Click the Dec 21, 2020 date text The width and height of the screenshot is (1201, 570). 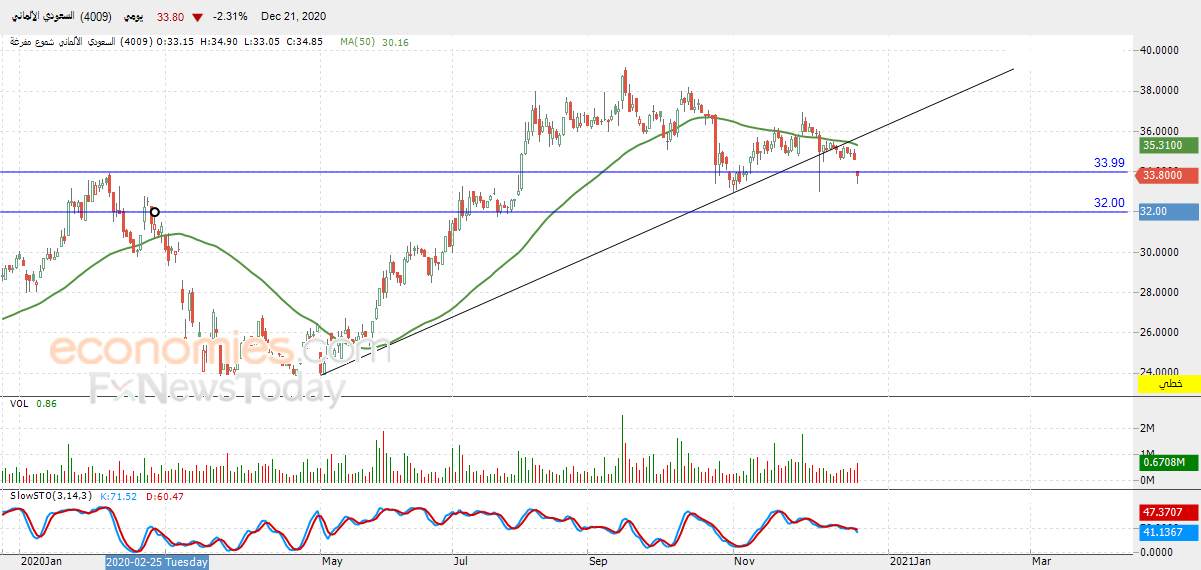[293, 17]
